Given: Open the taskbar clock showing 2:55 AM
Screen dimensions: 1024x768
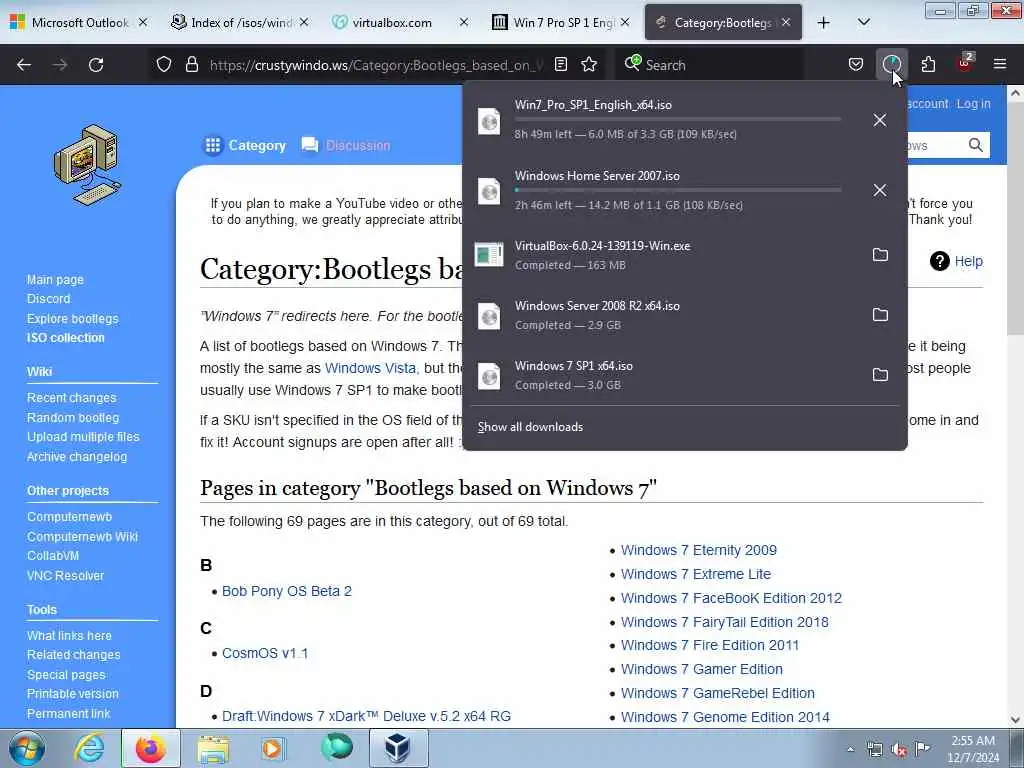Looking at the screenshot, I should click(x=974, y=748).
